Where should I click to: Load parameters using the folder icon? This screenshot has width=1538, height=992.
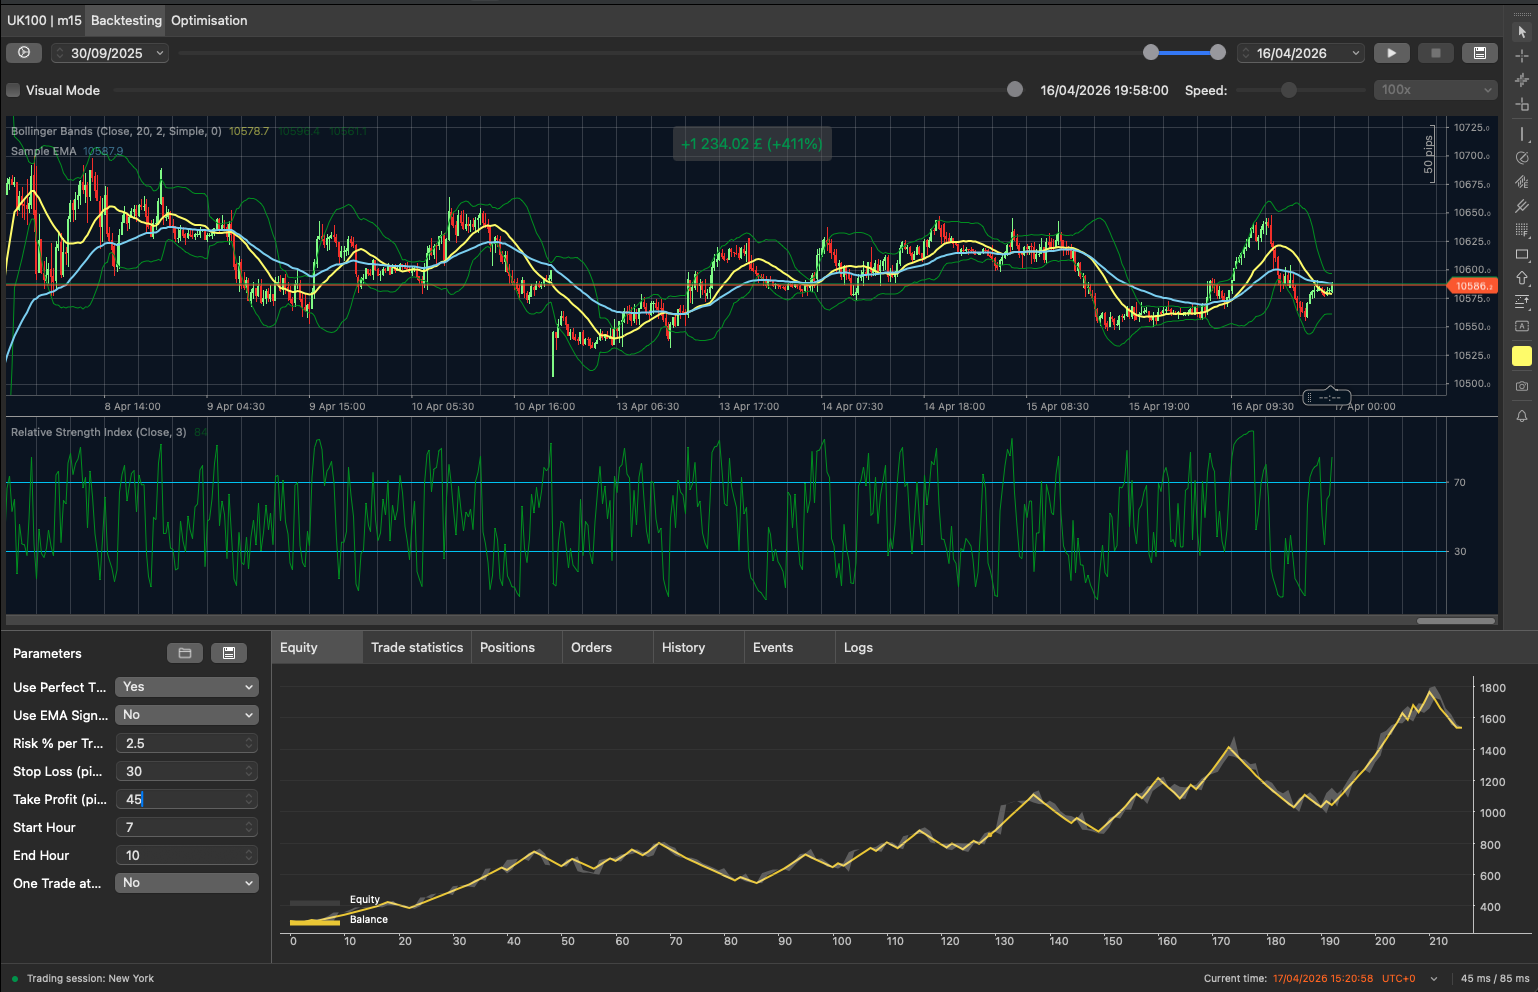[185, 653]
